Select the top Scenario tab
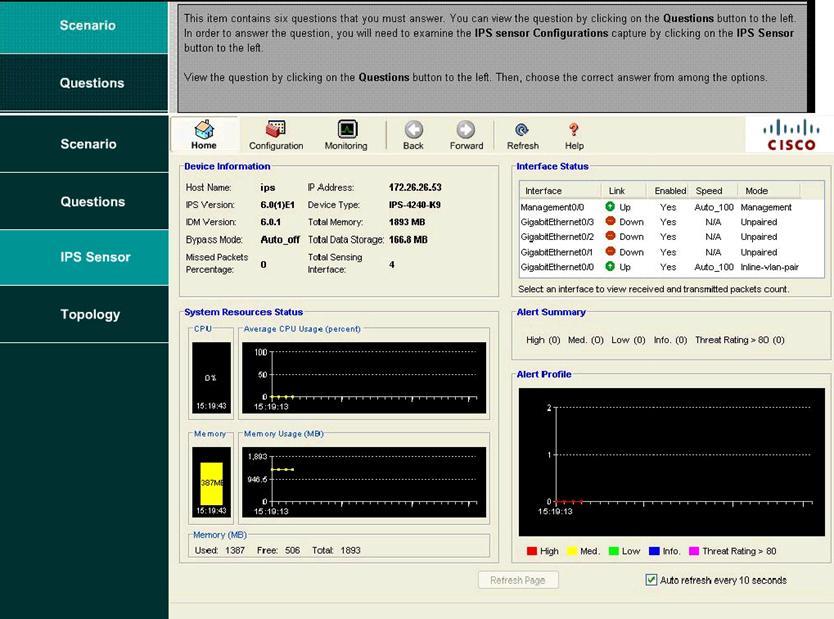Viewport: 834px width, 619px height. pos(84,26)
